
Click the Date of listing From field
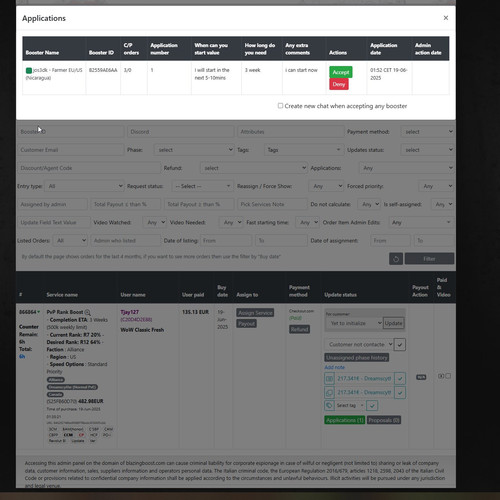click(226, 240)
